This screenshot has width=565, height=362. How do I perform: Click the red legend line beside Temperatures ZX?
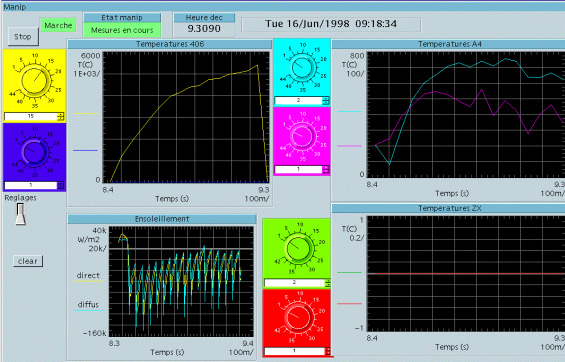[x=350, y=304]
